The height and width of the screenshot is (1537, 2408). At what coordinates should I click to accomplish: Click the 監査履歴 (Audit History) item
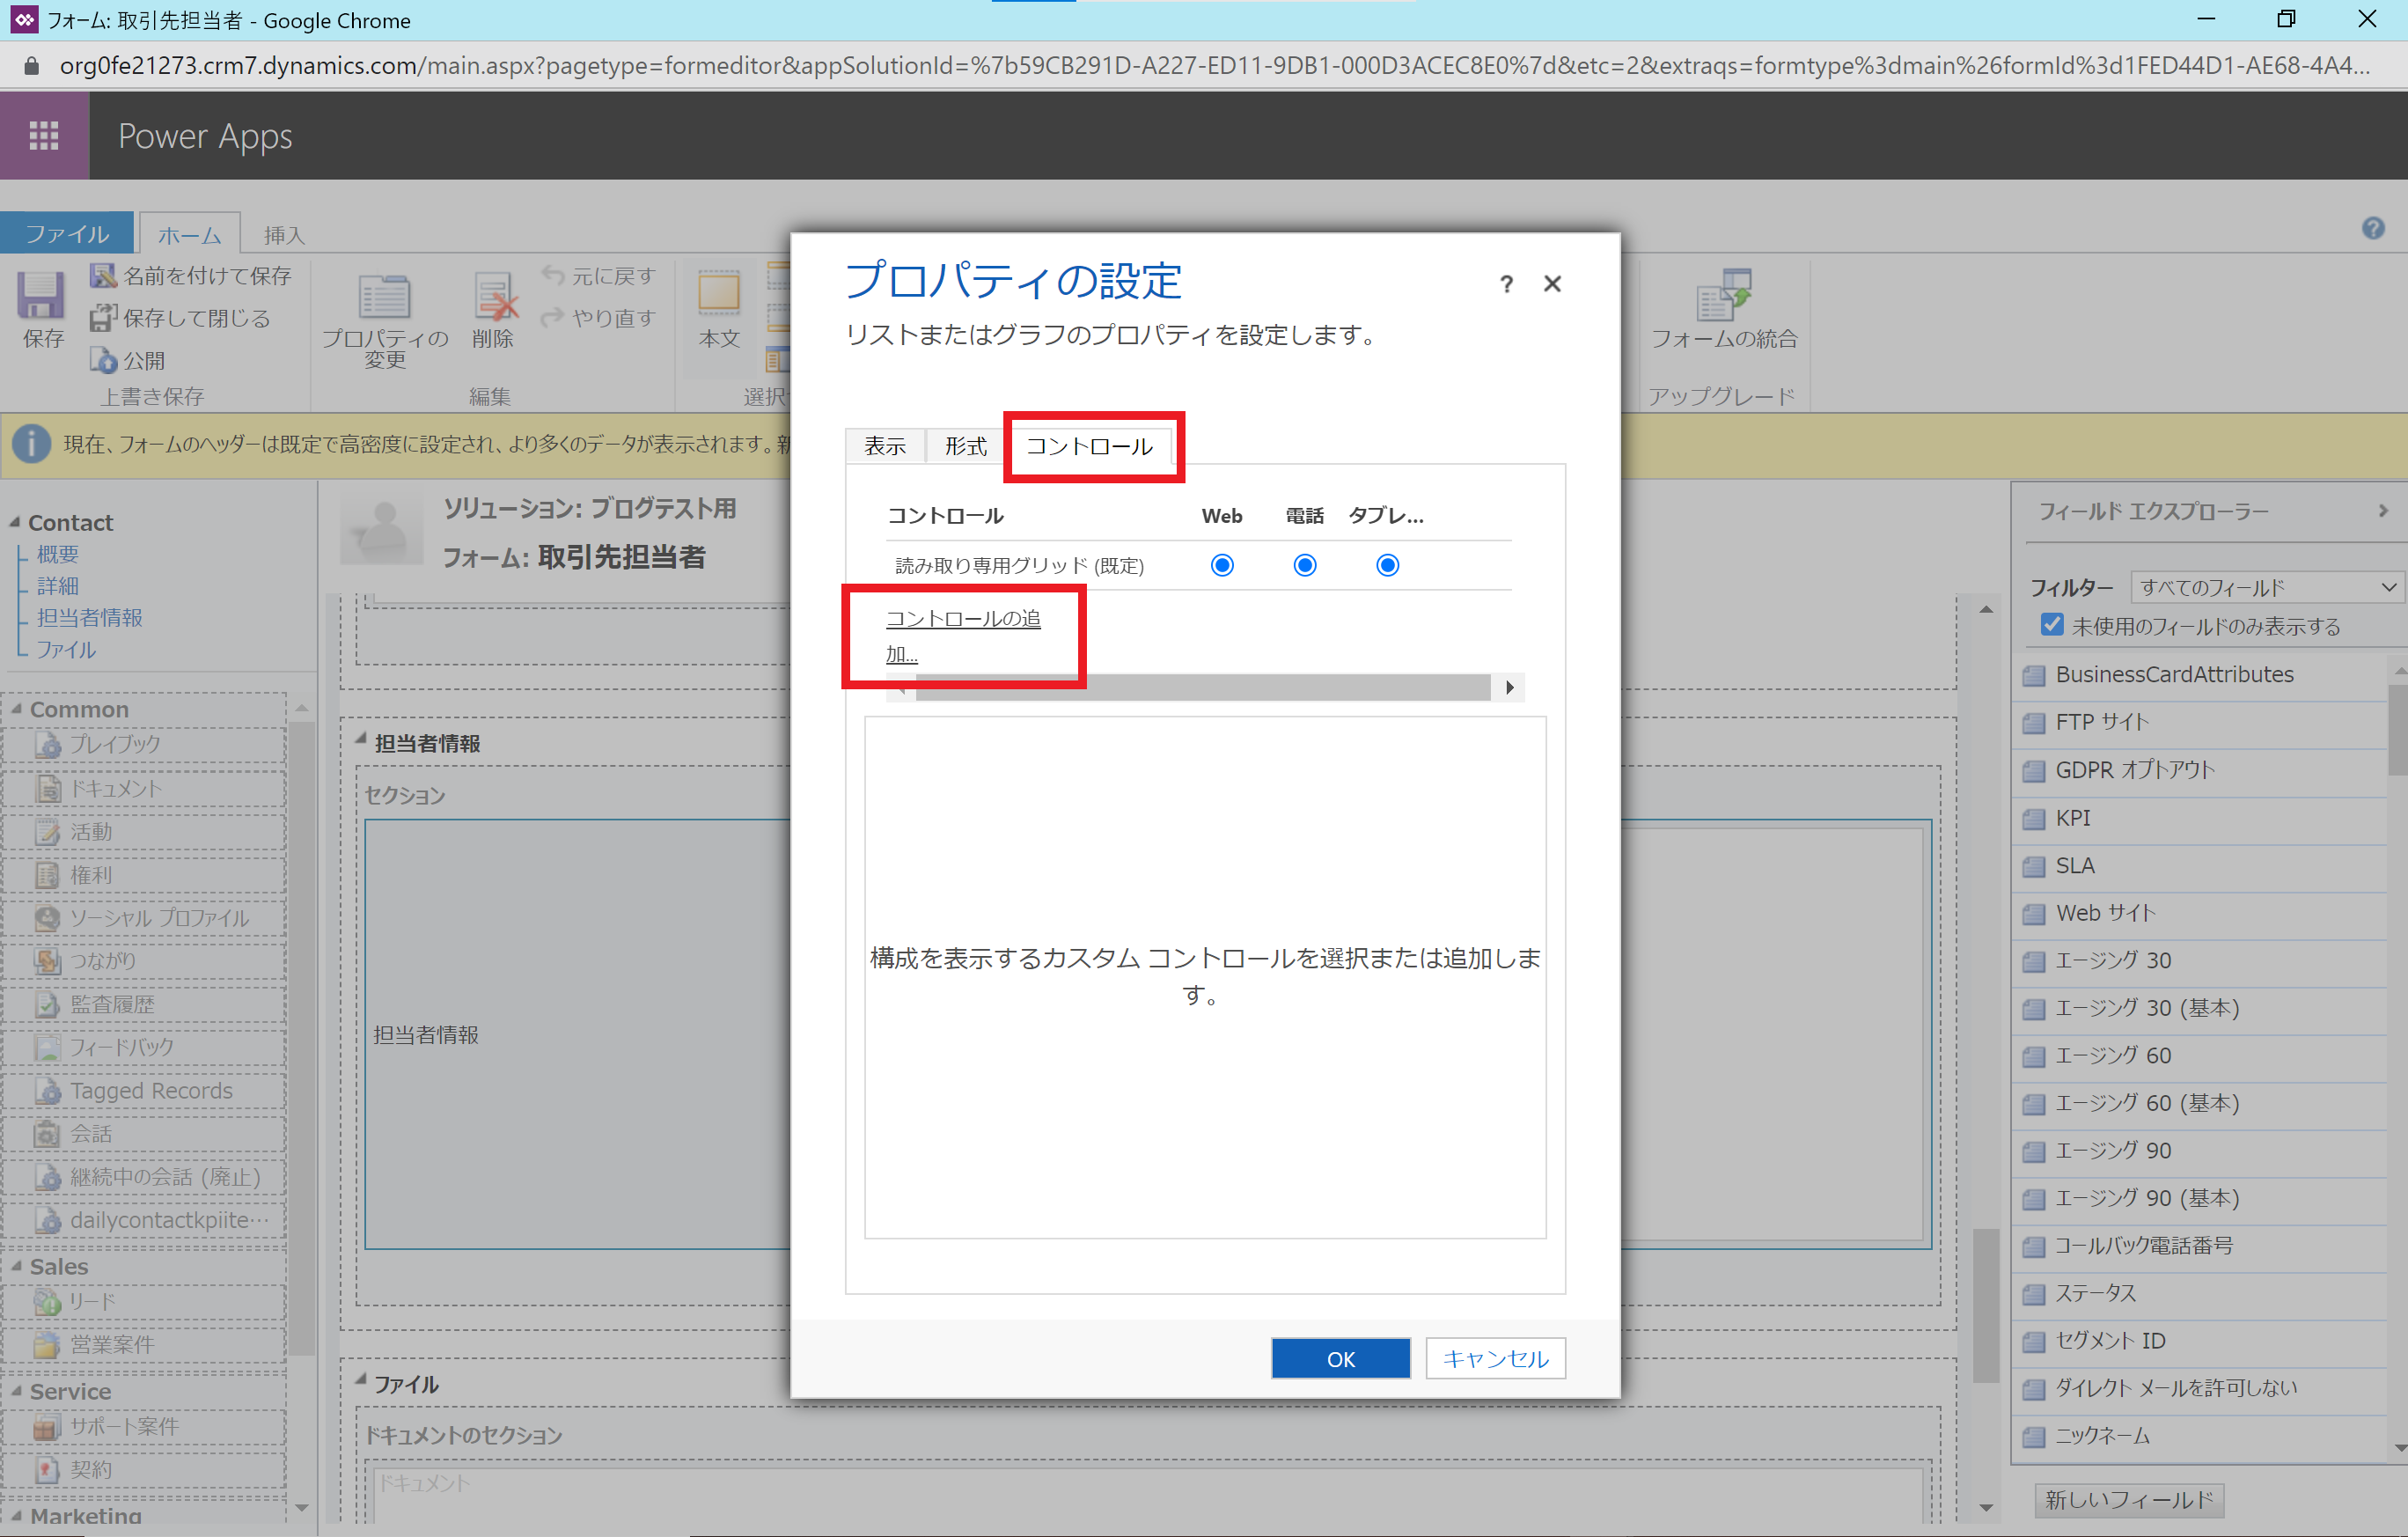coord(145,1004)
